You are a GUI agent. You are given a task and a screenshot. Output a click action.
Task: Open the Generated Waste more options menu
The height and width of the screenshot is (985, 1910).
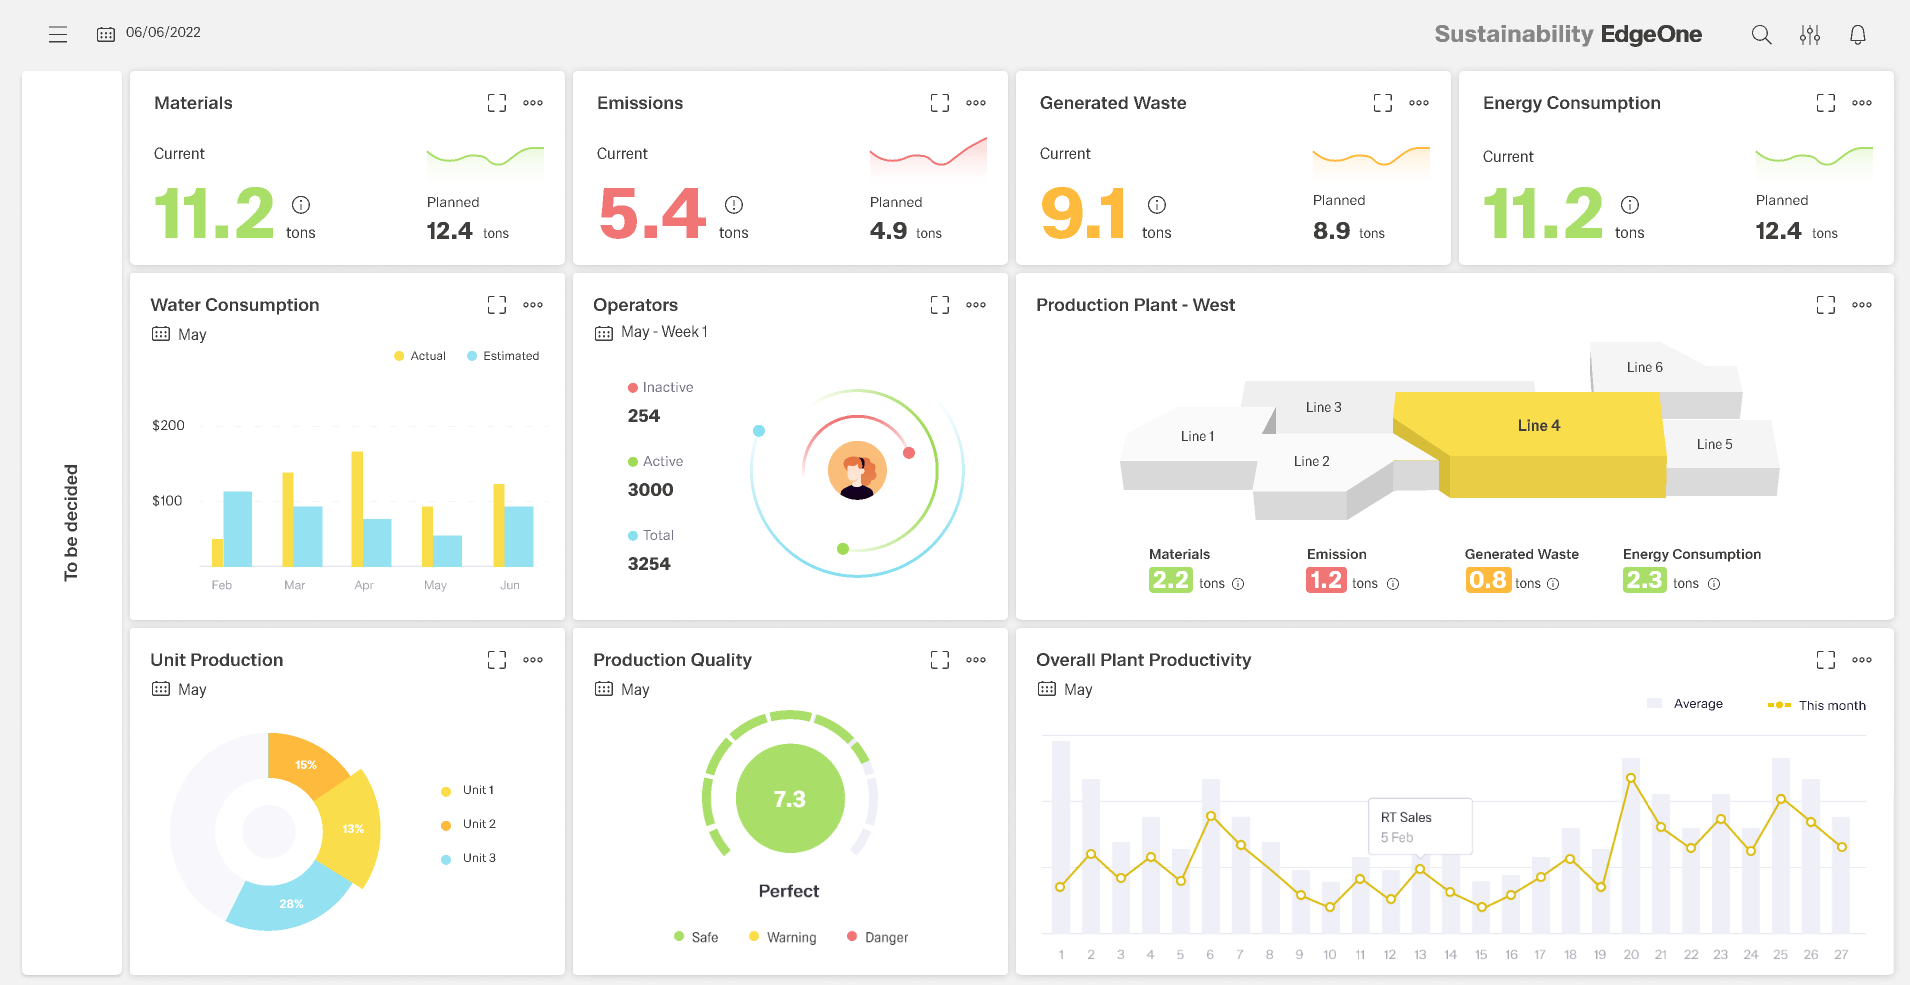[x=1418, y=103]
